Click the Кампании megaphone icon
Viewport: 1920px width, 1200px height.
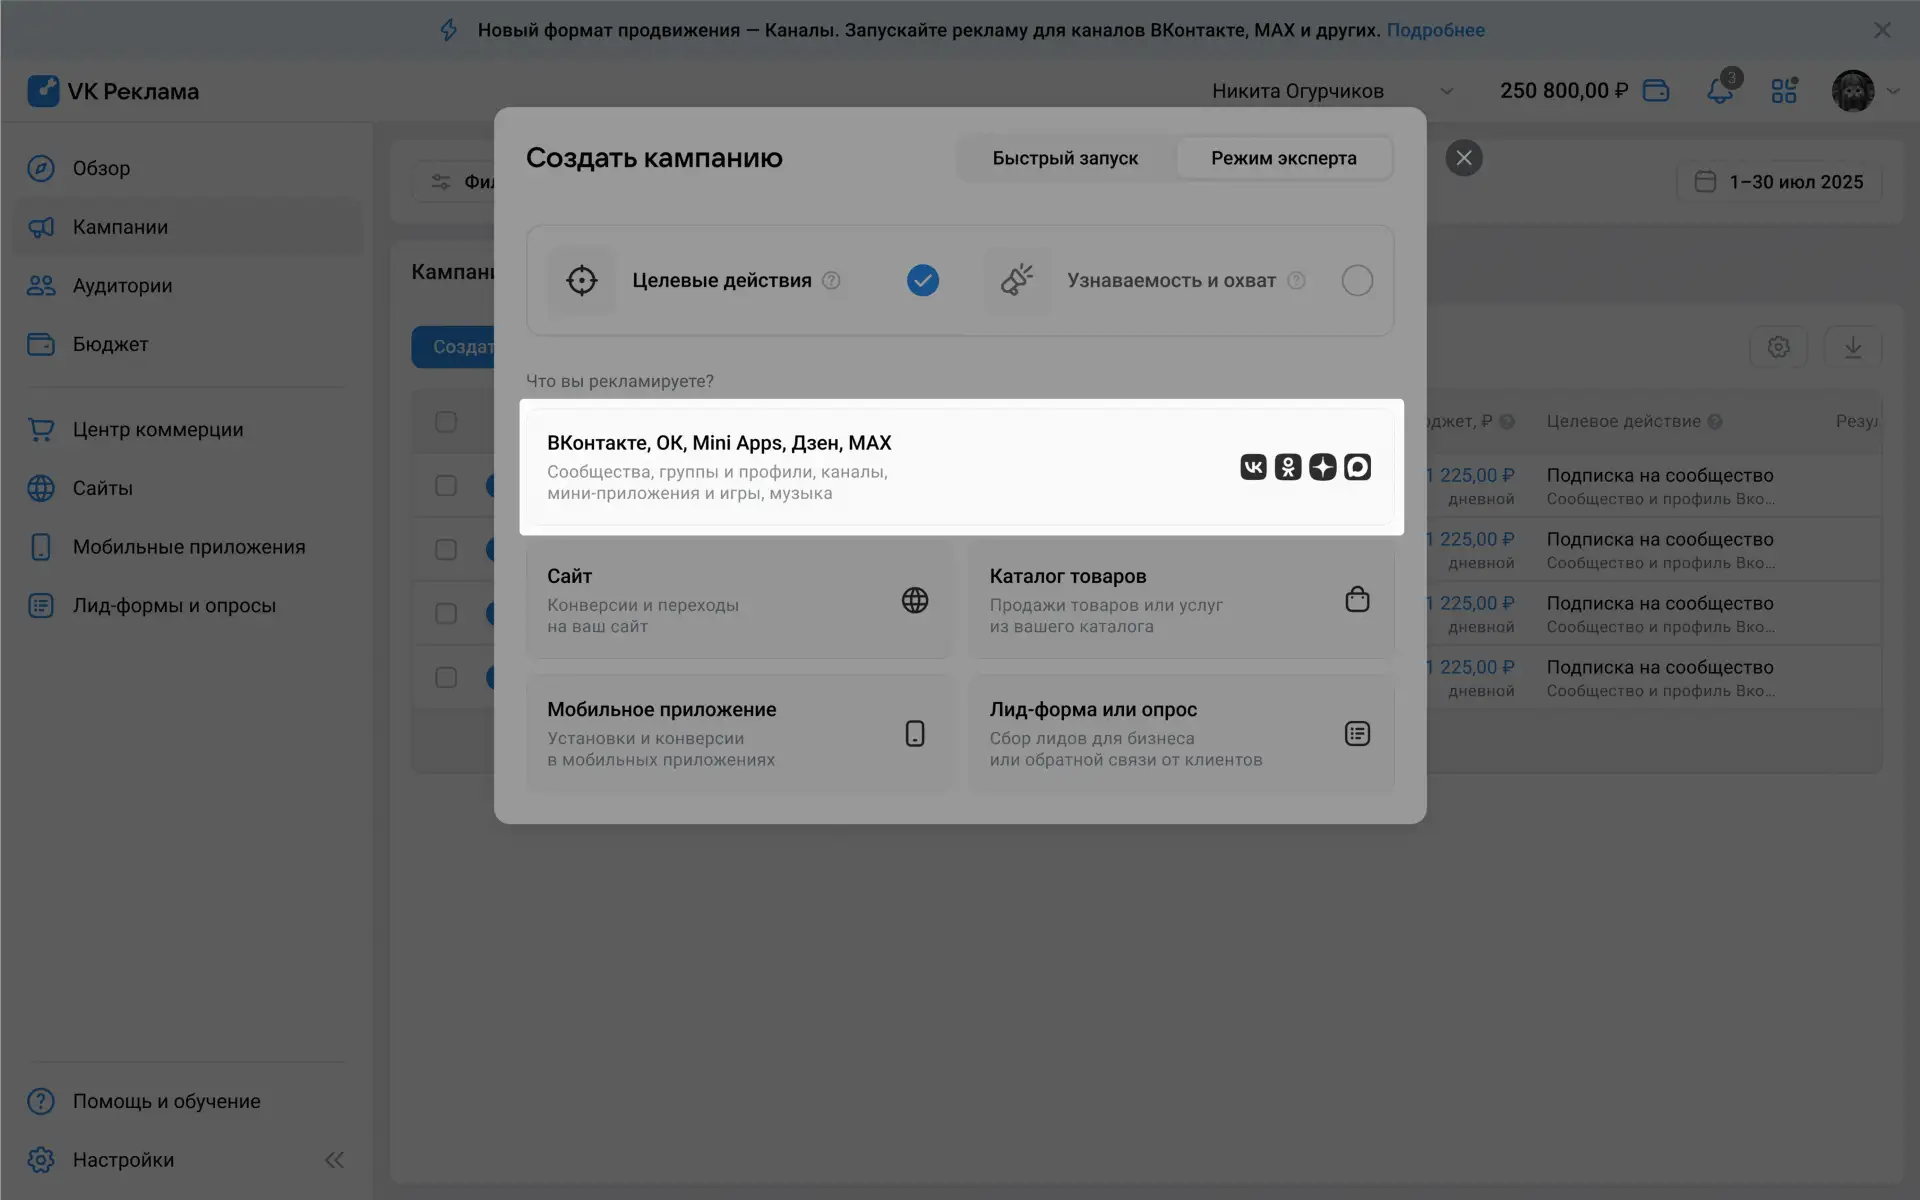41,227
